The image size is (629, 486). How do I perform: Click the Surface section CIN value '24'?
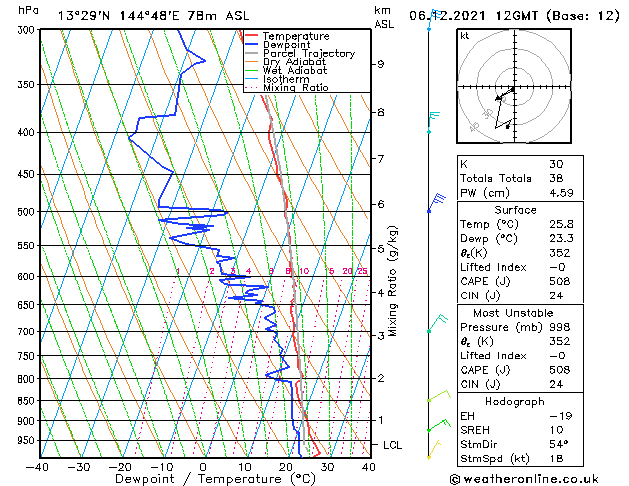click(x=556, y=296)
